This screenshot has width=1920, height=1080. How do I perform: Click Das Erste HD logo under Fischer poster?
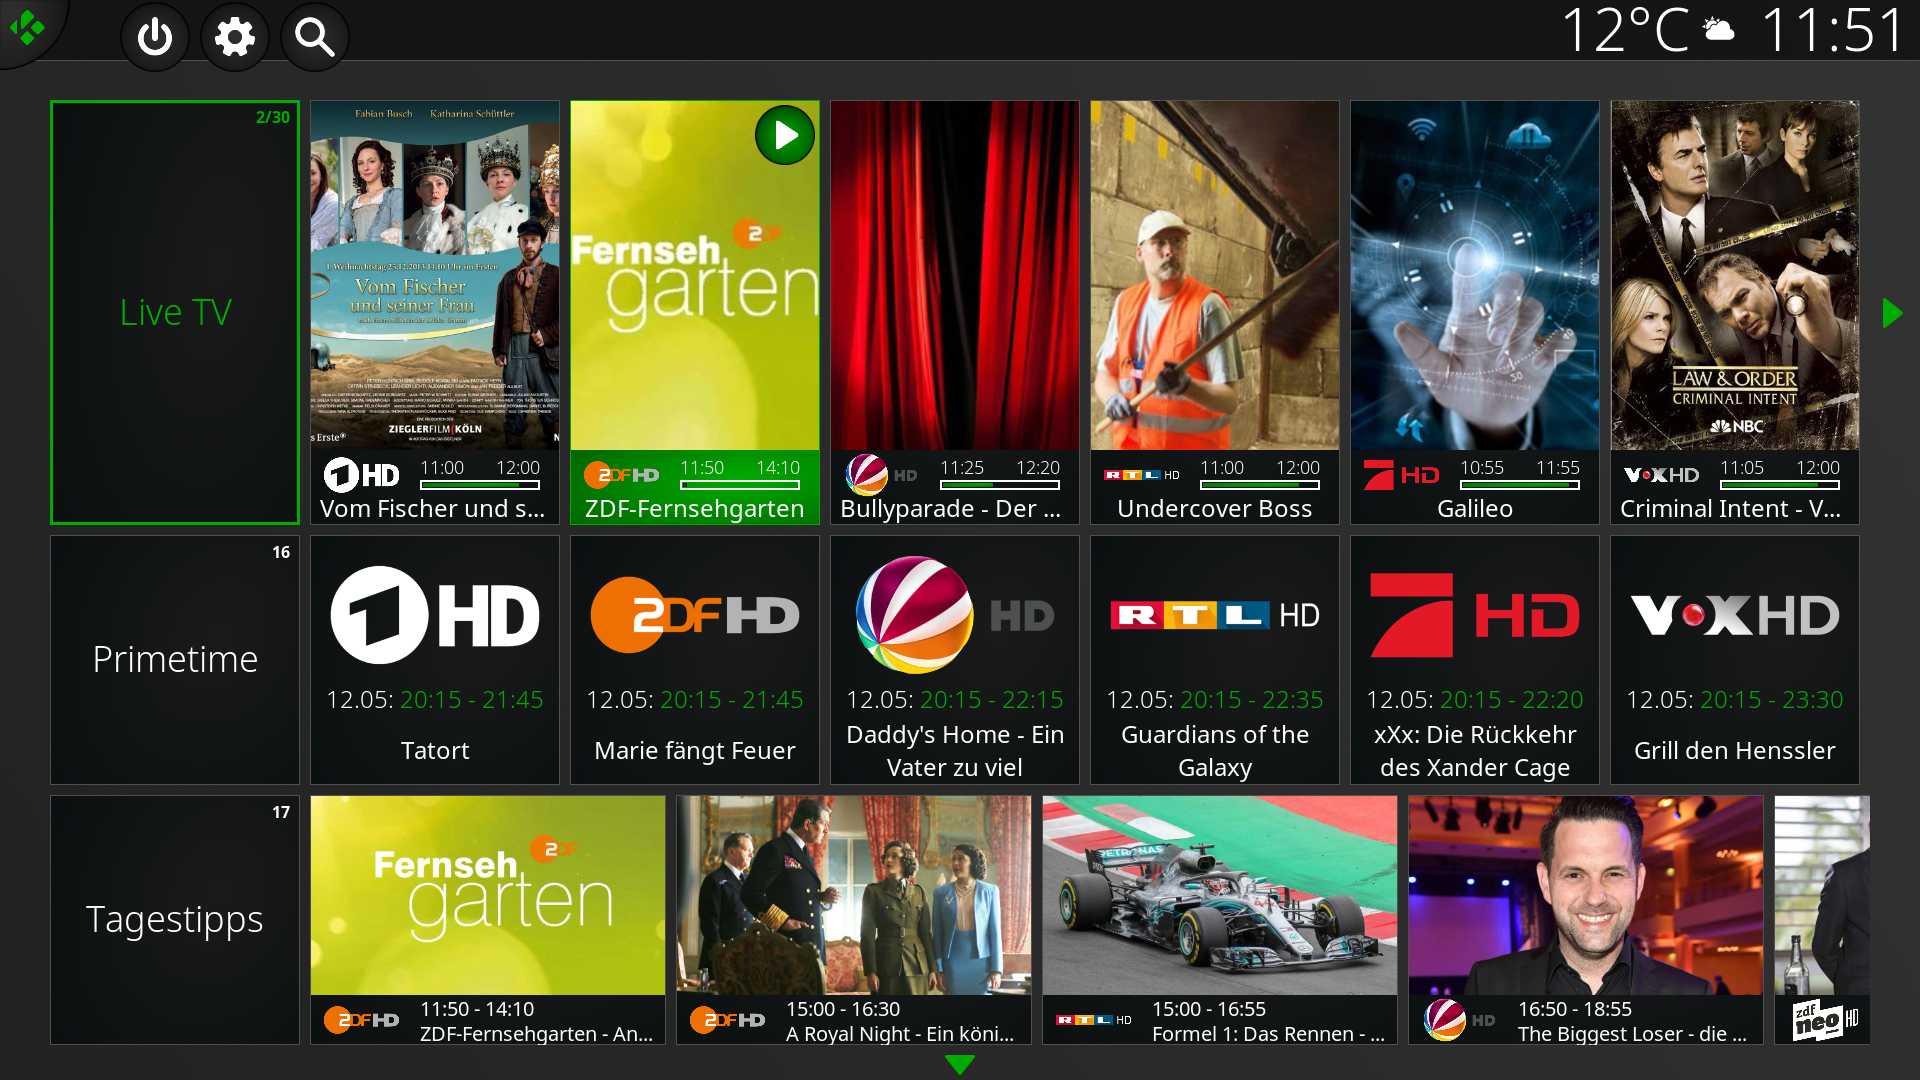pyautogui.click(x=362, y=475)
